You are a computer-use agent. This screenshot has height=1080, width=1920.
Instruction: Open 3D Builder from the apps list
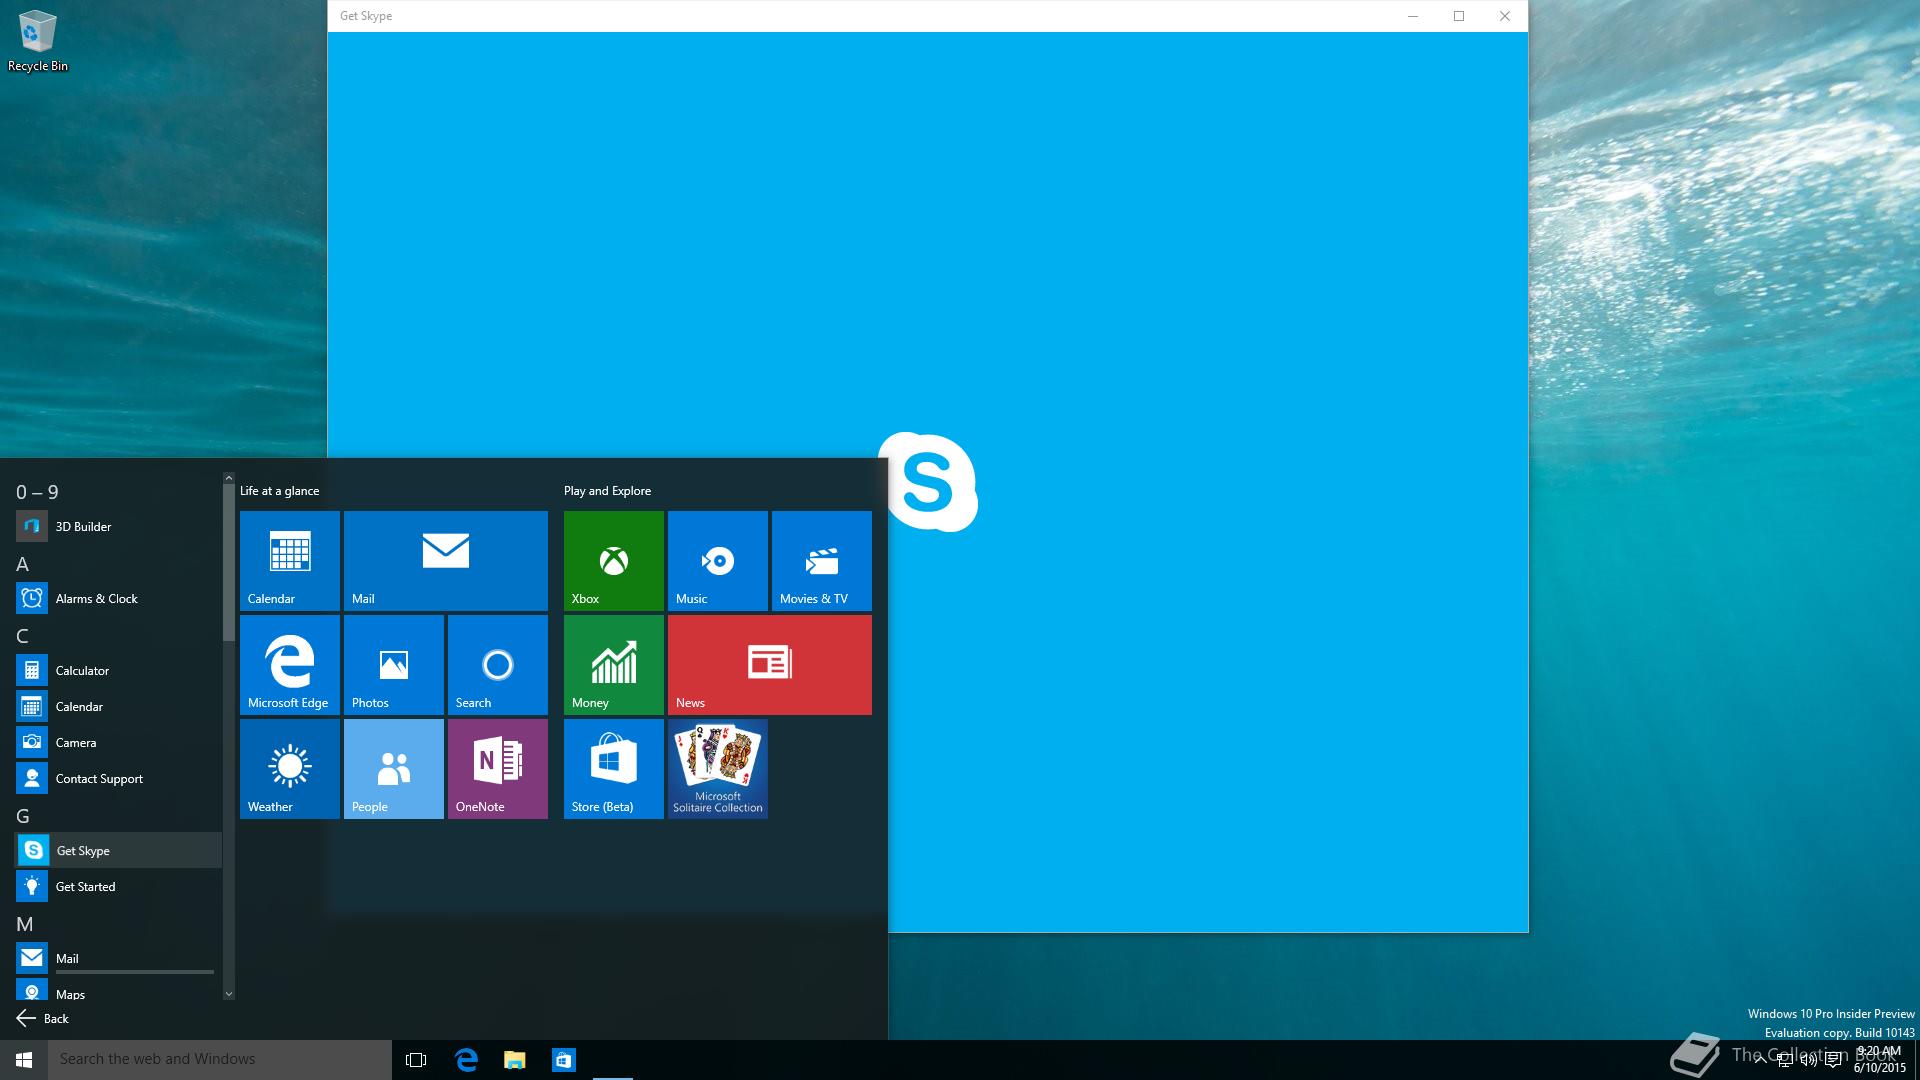[118, 526]
